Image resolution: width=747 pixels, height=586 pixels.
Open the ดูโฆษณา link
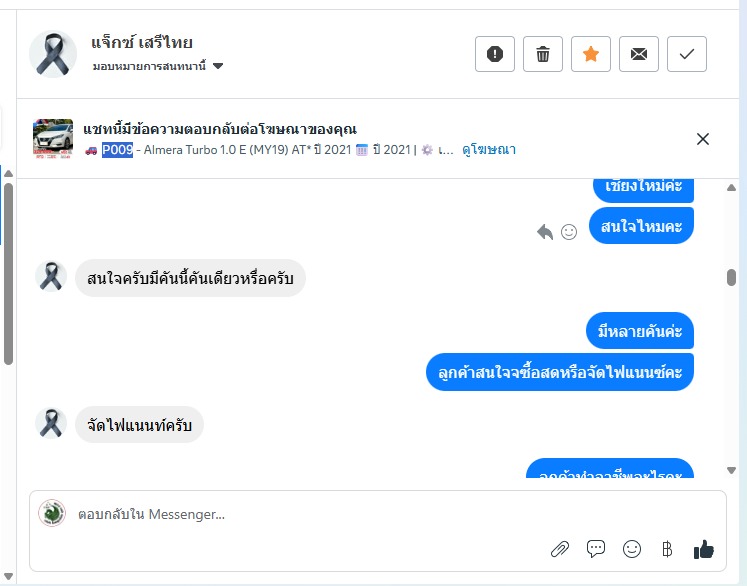tap(489, 150)
